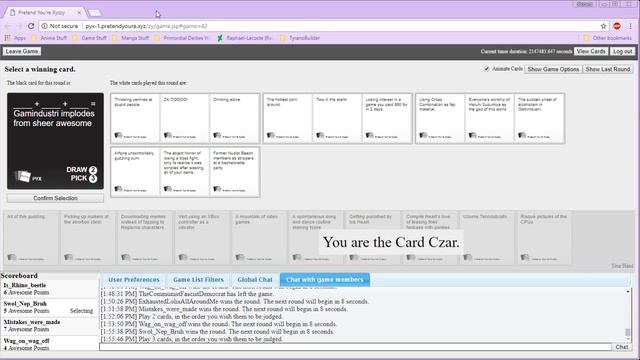Viewport: 640px width, 360px height.
Task: Select the Gamindustri implodes black card
Action: click(x=56, y=141)
